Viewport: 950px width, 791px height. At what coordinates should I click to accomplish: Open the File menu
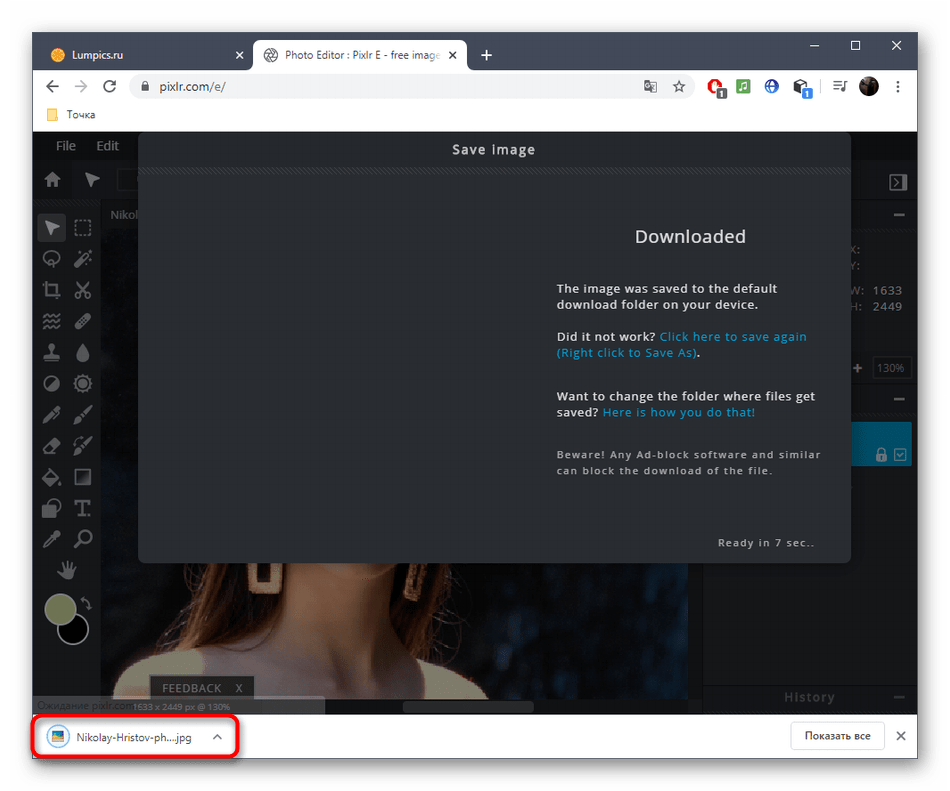click(x=66, y=146)
